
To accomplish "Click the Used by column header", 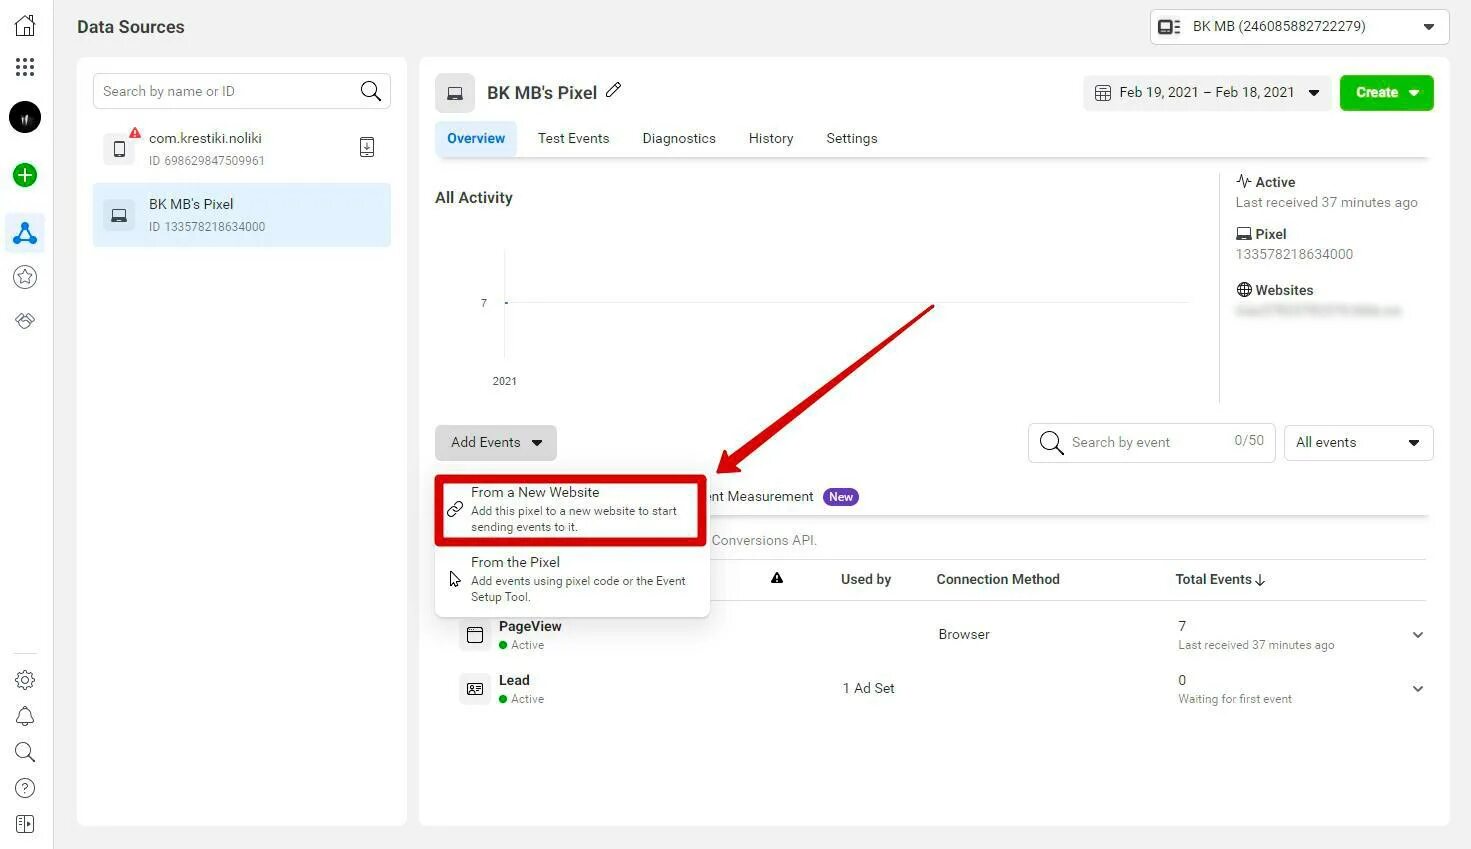I will [866, 579].
